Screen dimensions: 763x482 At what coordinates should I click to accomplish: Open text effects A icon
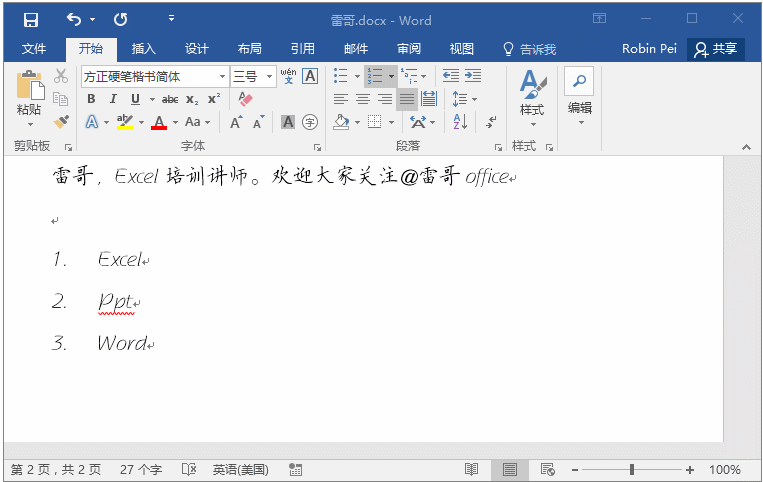tap(91, 122)
